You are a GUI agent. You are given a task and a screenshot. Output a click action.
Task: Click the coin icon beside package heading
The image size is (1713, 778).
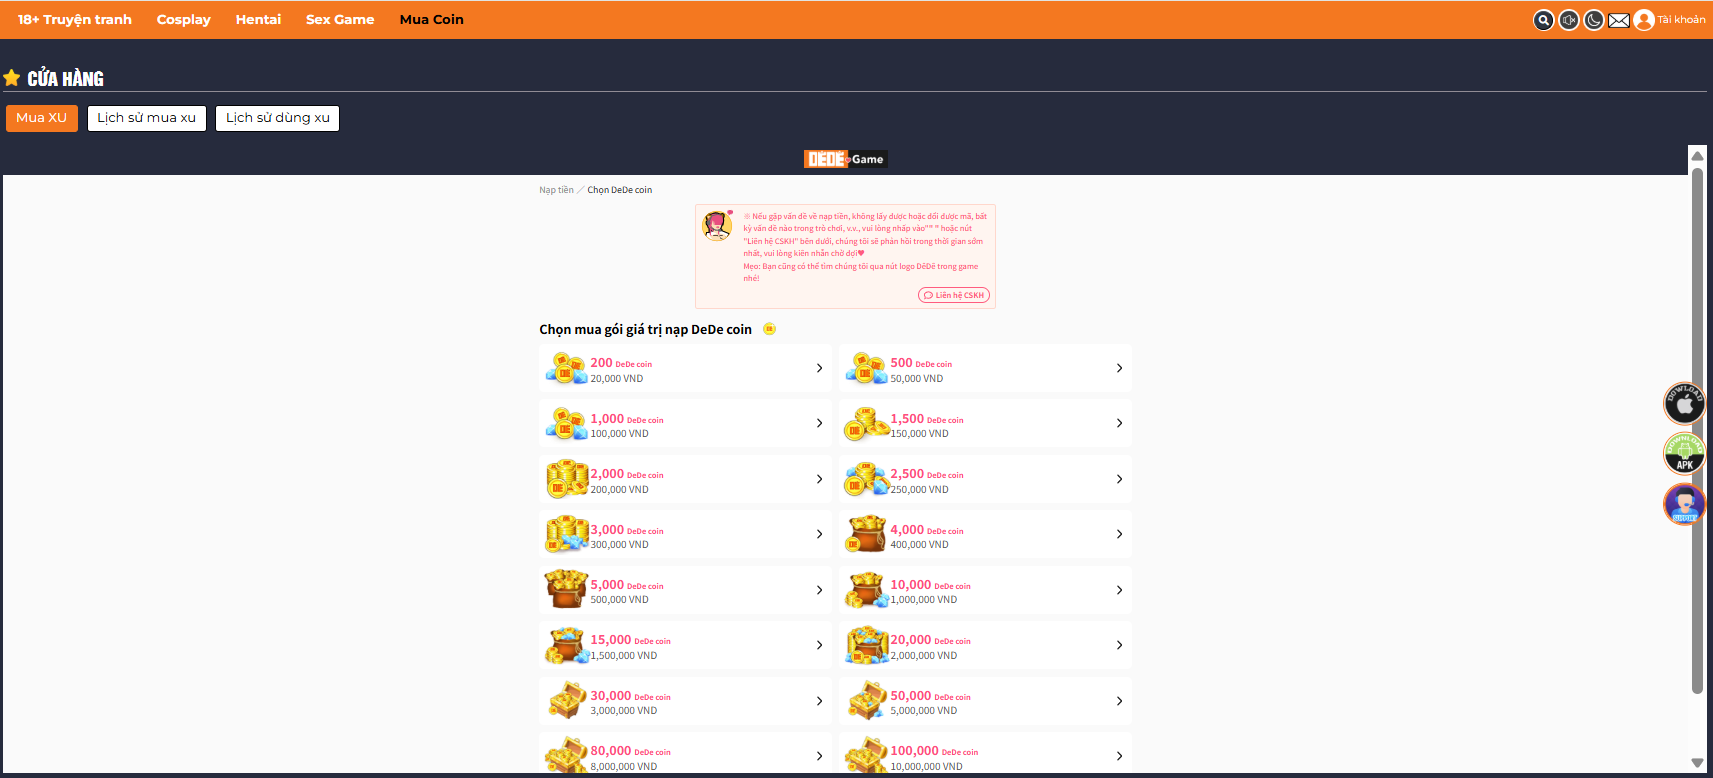click(769, 329)
